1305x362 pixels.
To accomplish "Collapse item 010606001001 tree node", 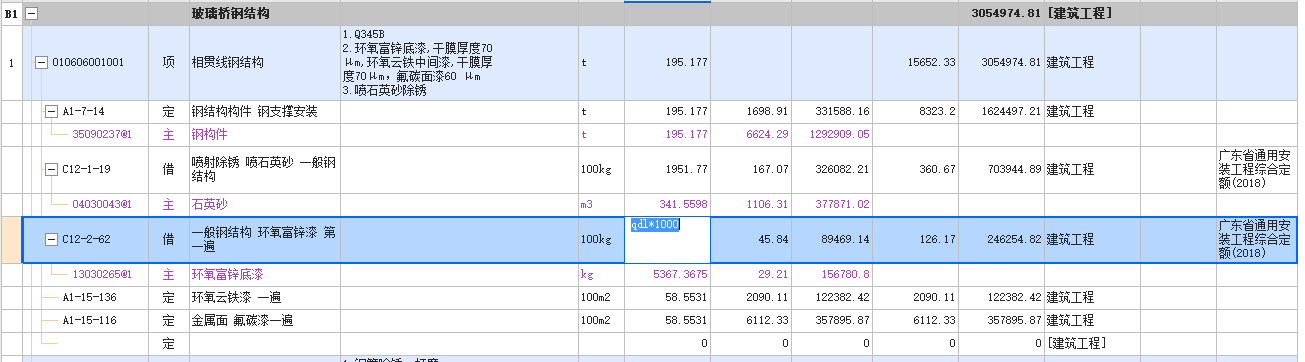I will [x=40, y=62].
